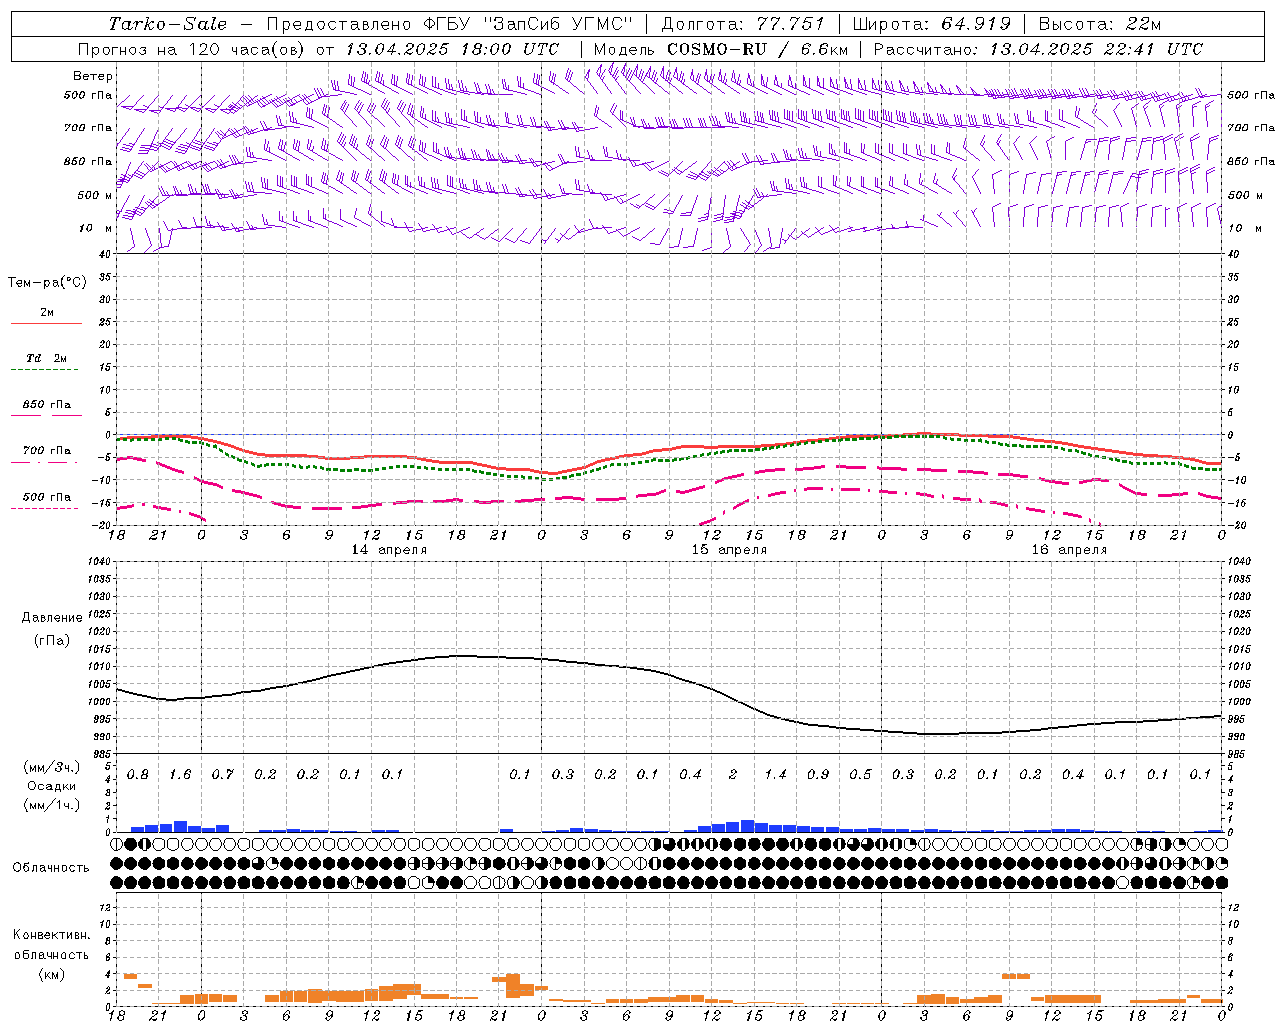This screenshot has height=1024, width=1280.
Task: Click the 'Осадки' precipitation label
Action: click(x=51, y=786)
